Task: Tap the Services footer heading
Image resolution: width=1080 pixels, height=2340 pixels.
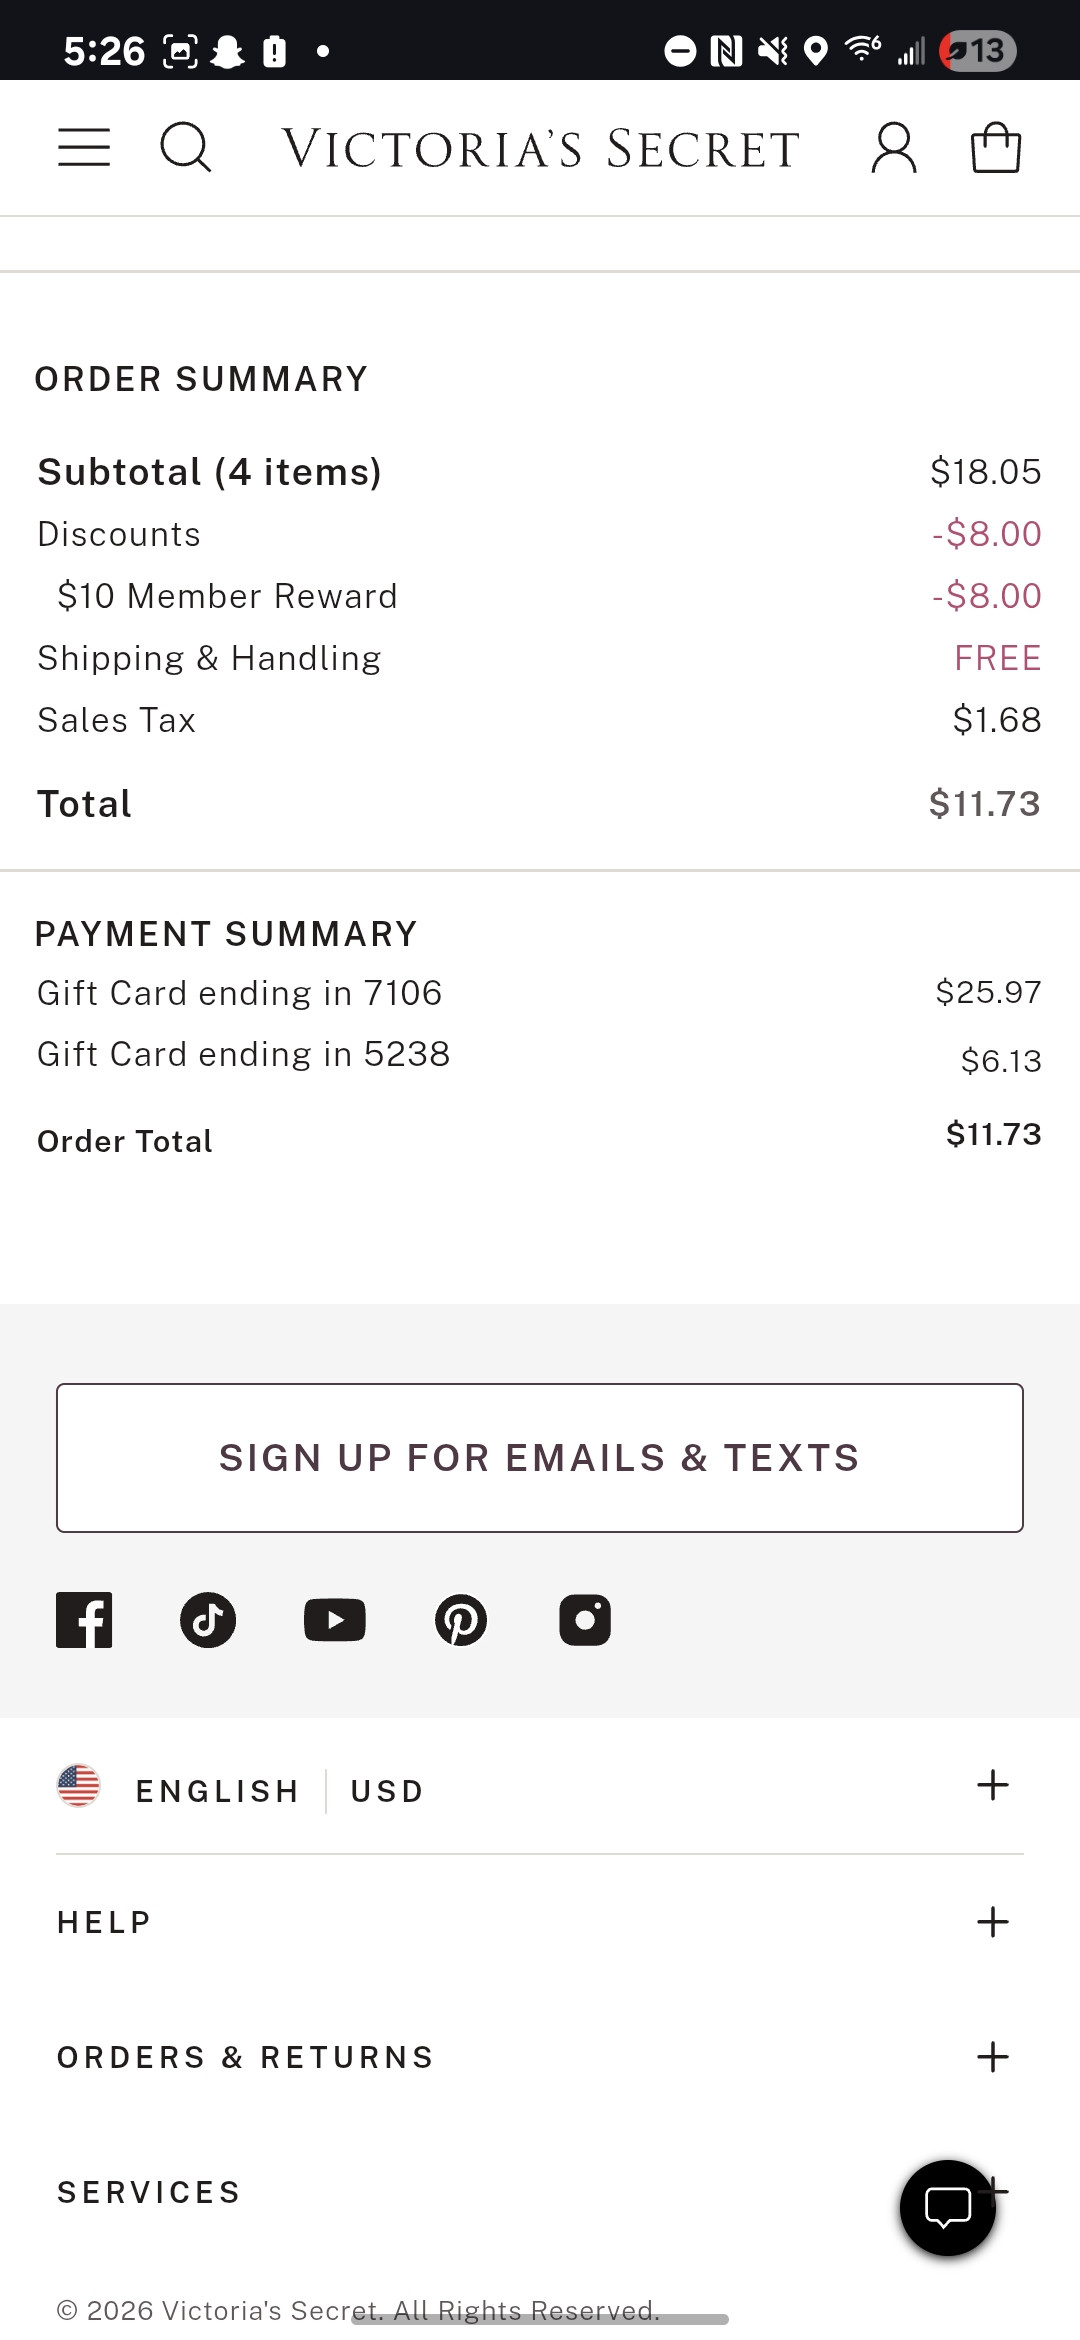Action: [x=149, y=2193]
